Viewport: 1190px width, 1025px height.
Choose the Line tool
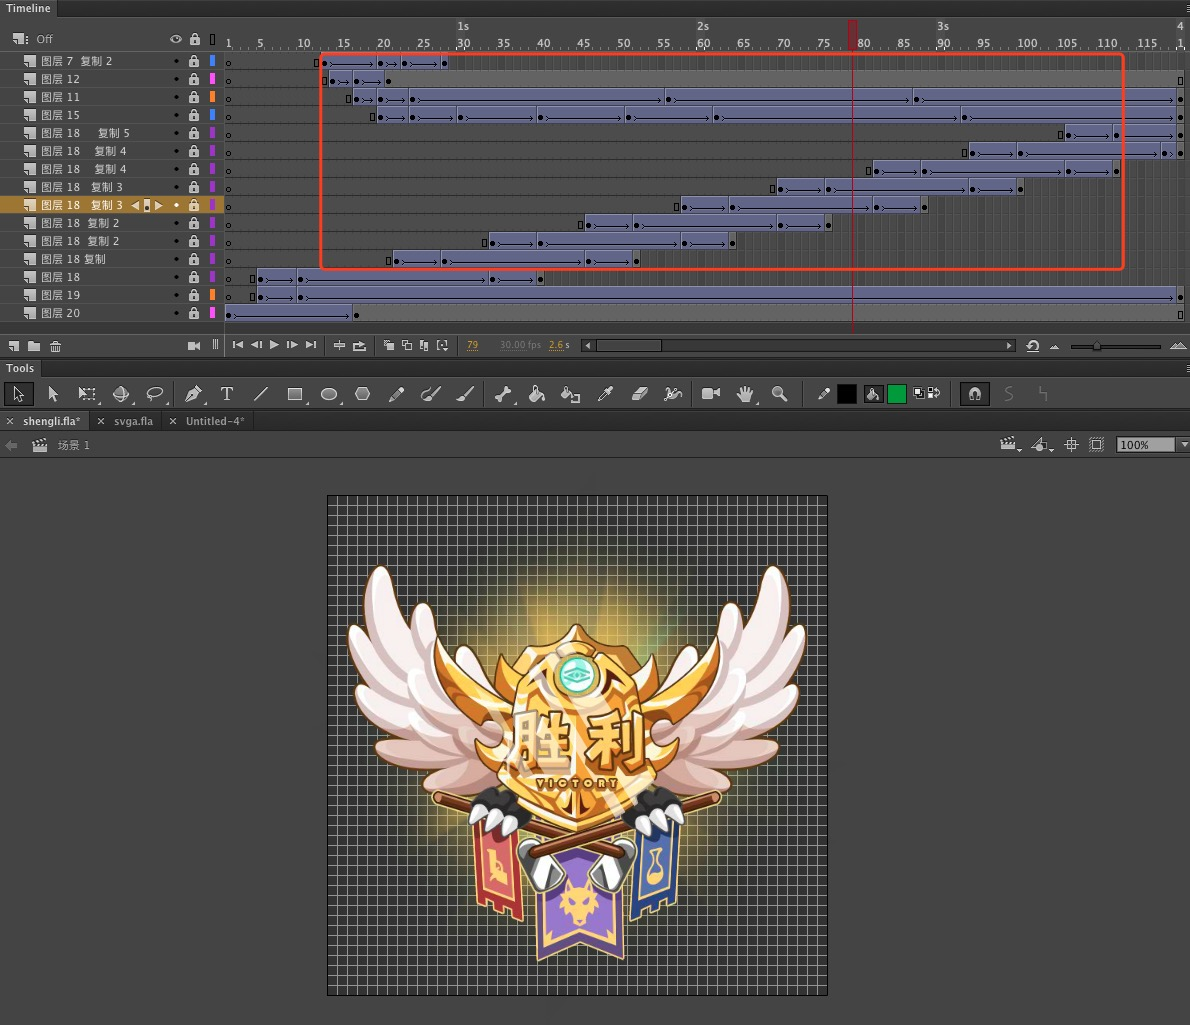pos(260,394)
